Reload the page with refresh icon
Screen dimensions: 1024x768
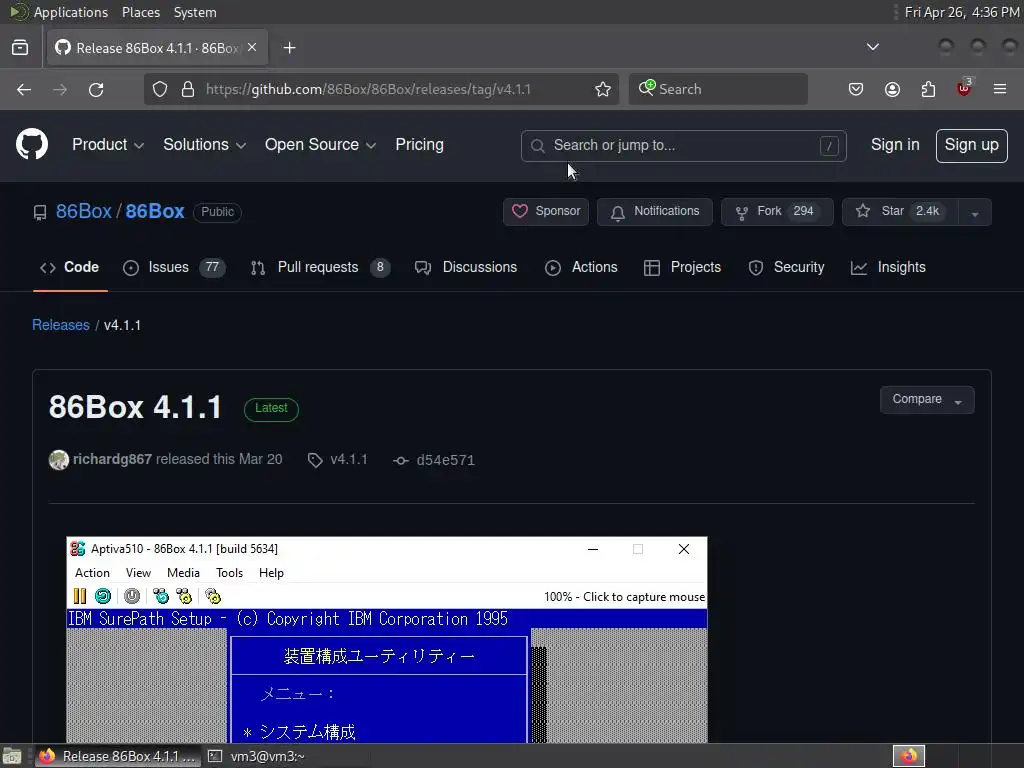pos(96,89)
